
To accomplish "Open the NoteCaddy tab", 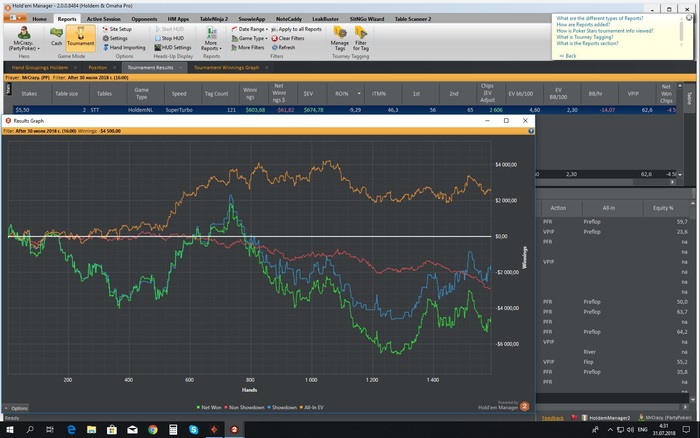I will click(x=289, y=19).
